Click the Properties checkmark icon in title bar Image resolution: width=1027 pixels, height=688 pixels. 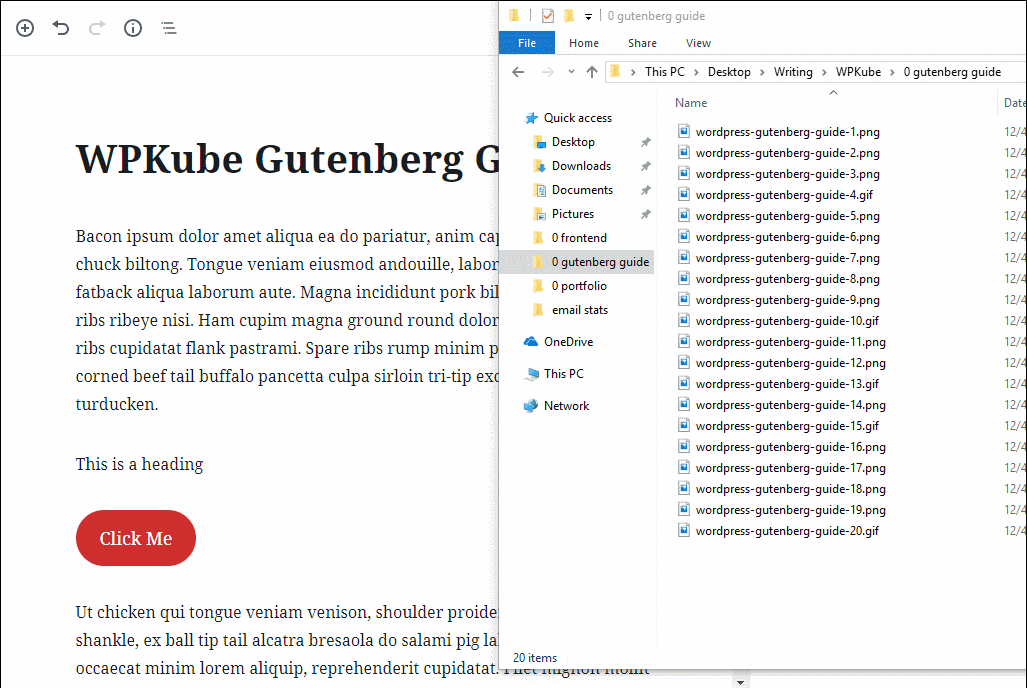pyautogui.click(x=548, y=16)
